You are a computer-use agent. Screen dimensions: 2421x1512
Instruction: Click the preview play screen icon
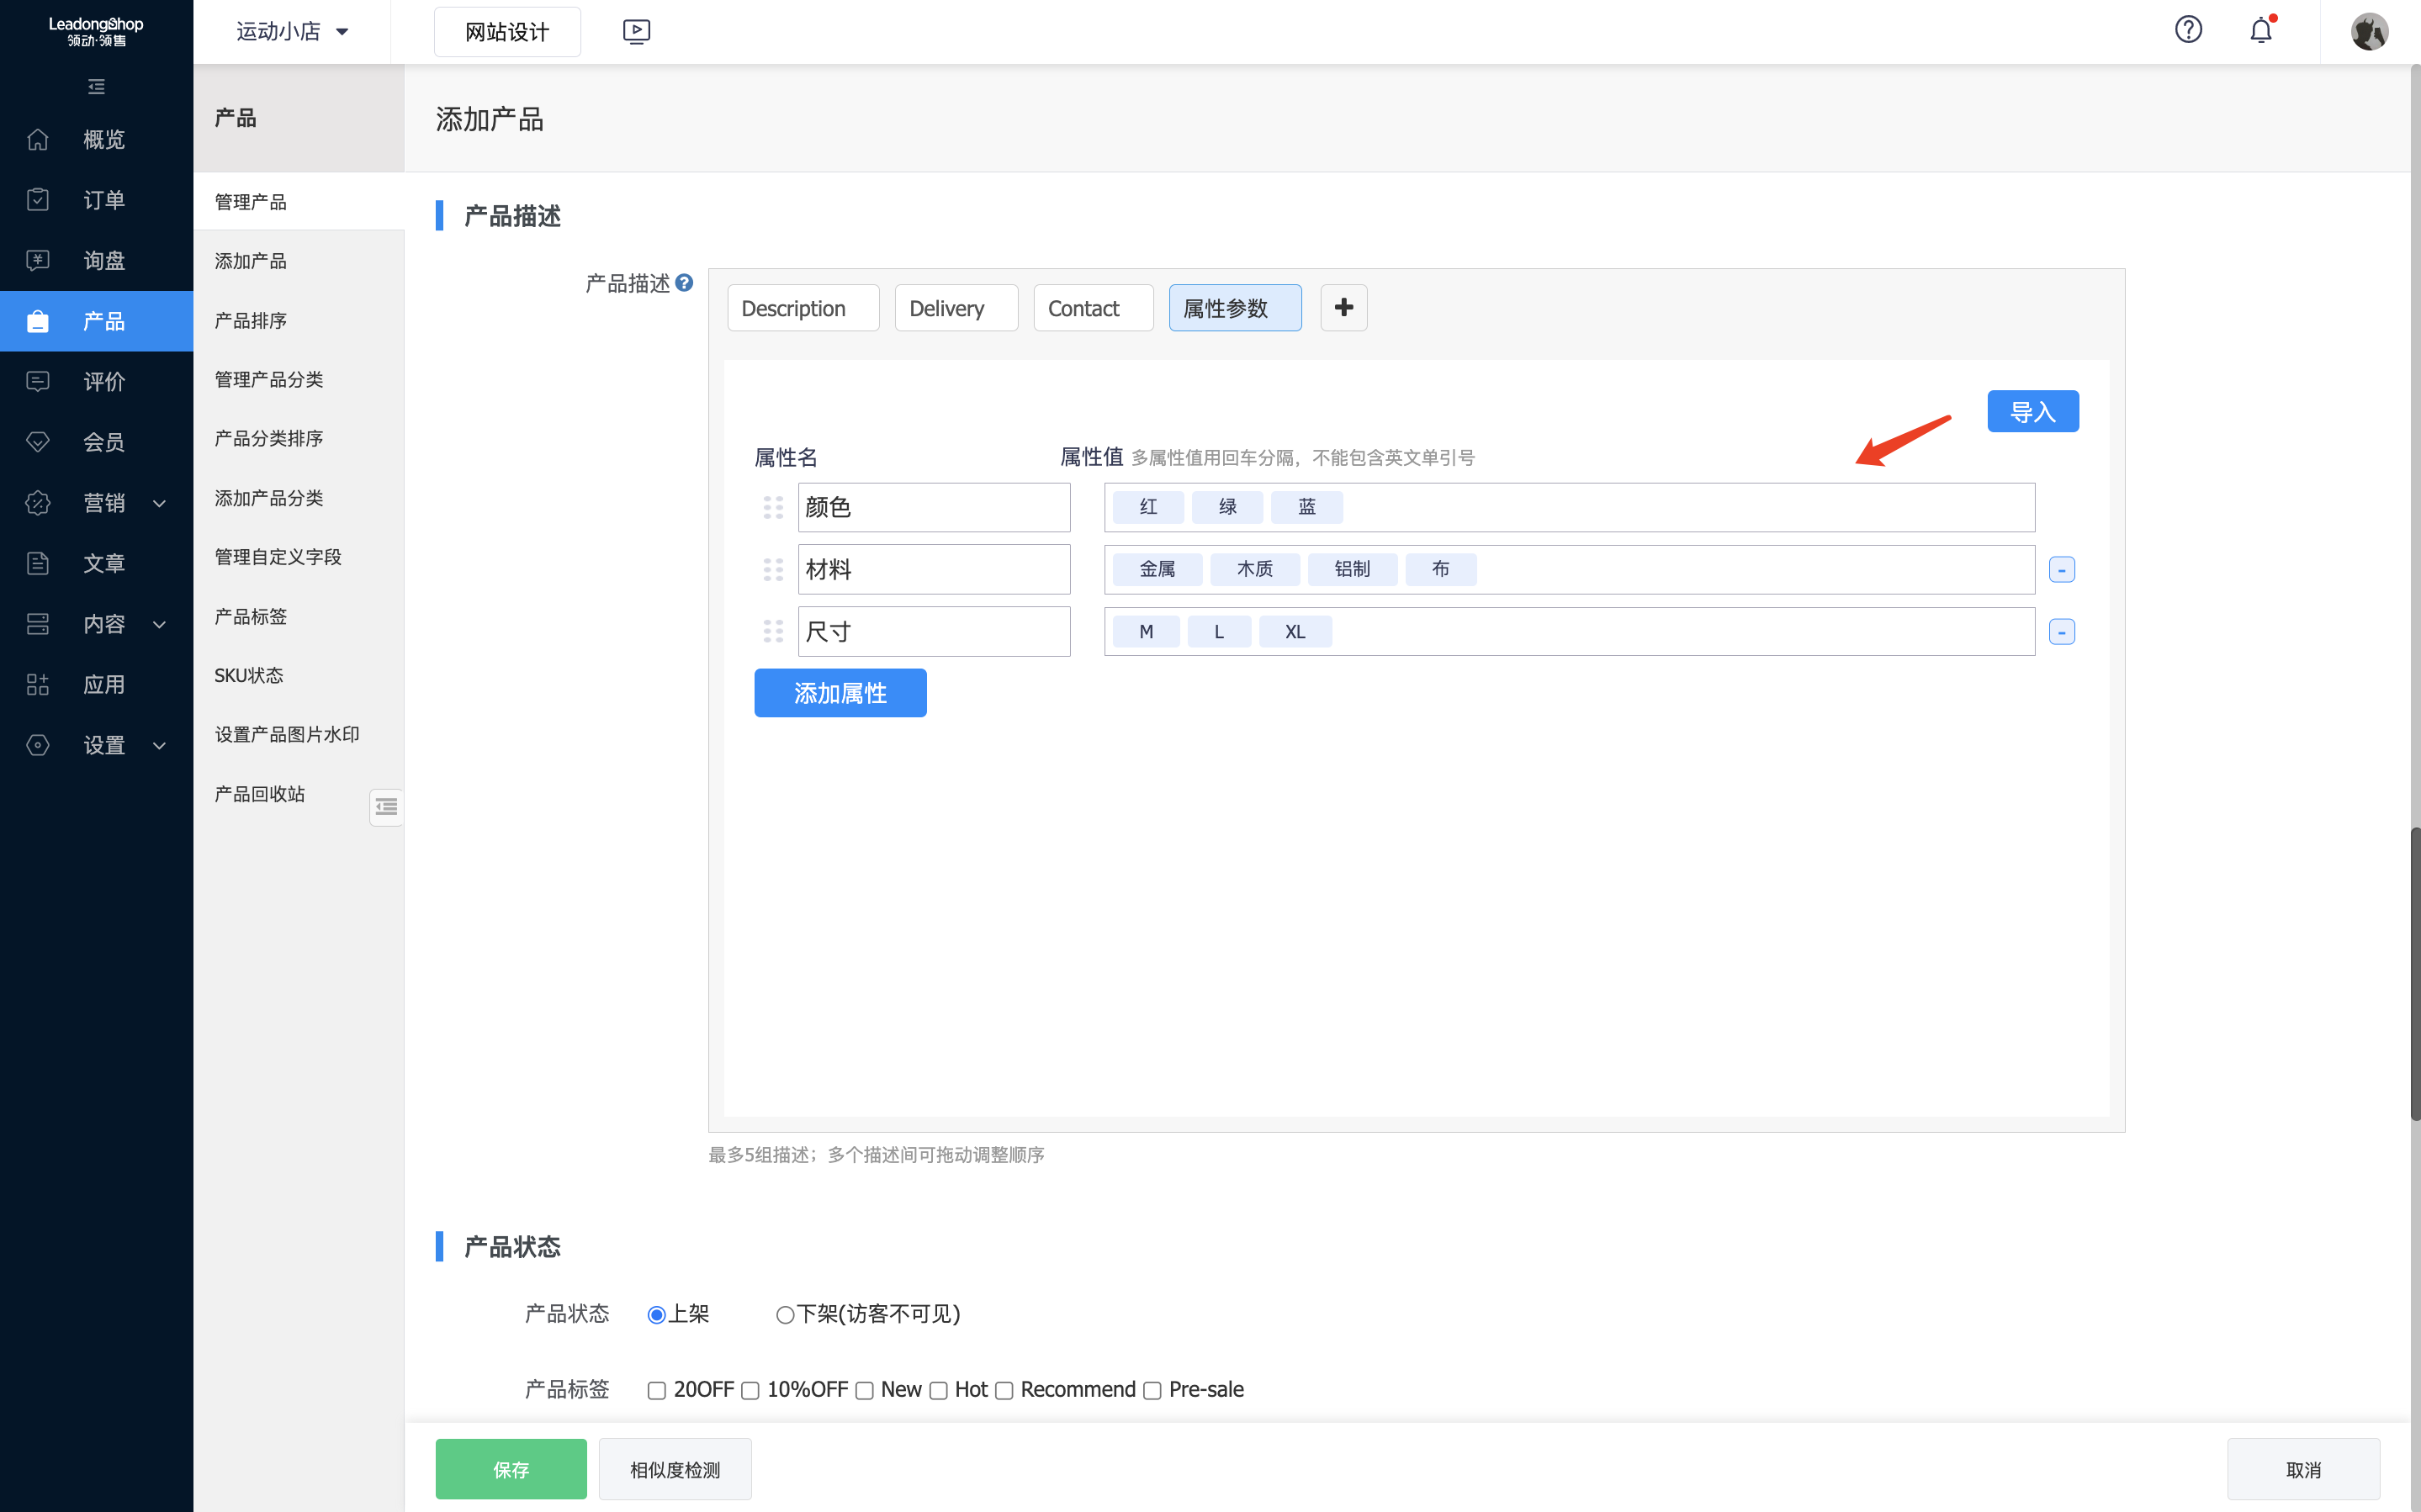636,32
